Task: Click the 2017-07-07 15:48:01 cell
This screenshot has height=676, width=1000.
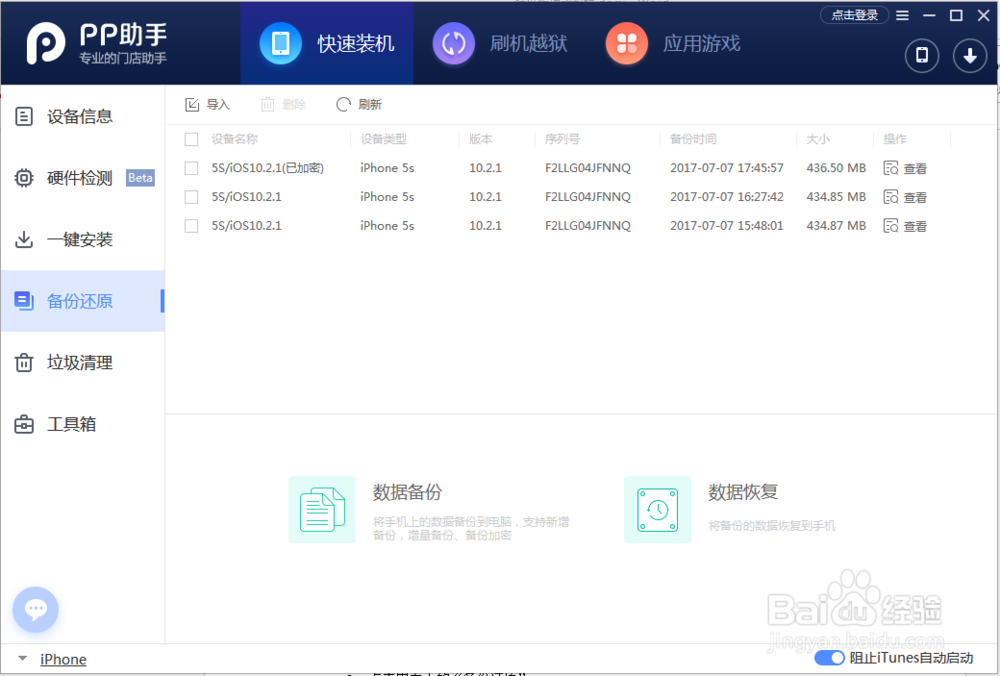Action: click(727, 226)
